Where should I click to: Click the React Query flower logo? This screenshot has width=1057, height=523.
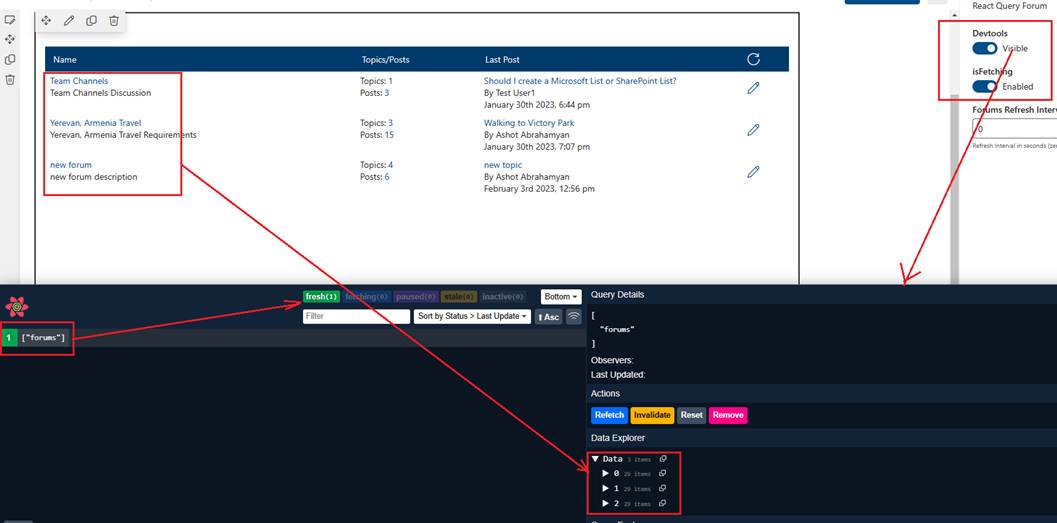[x=16, y=307]
